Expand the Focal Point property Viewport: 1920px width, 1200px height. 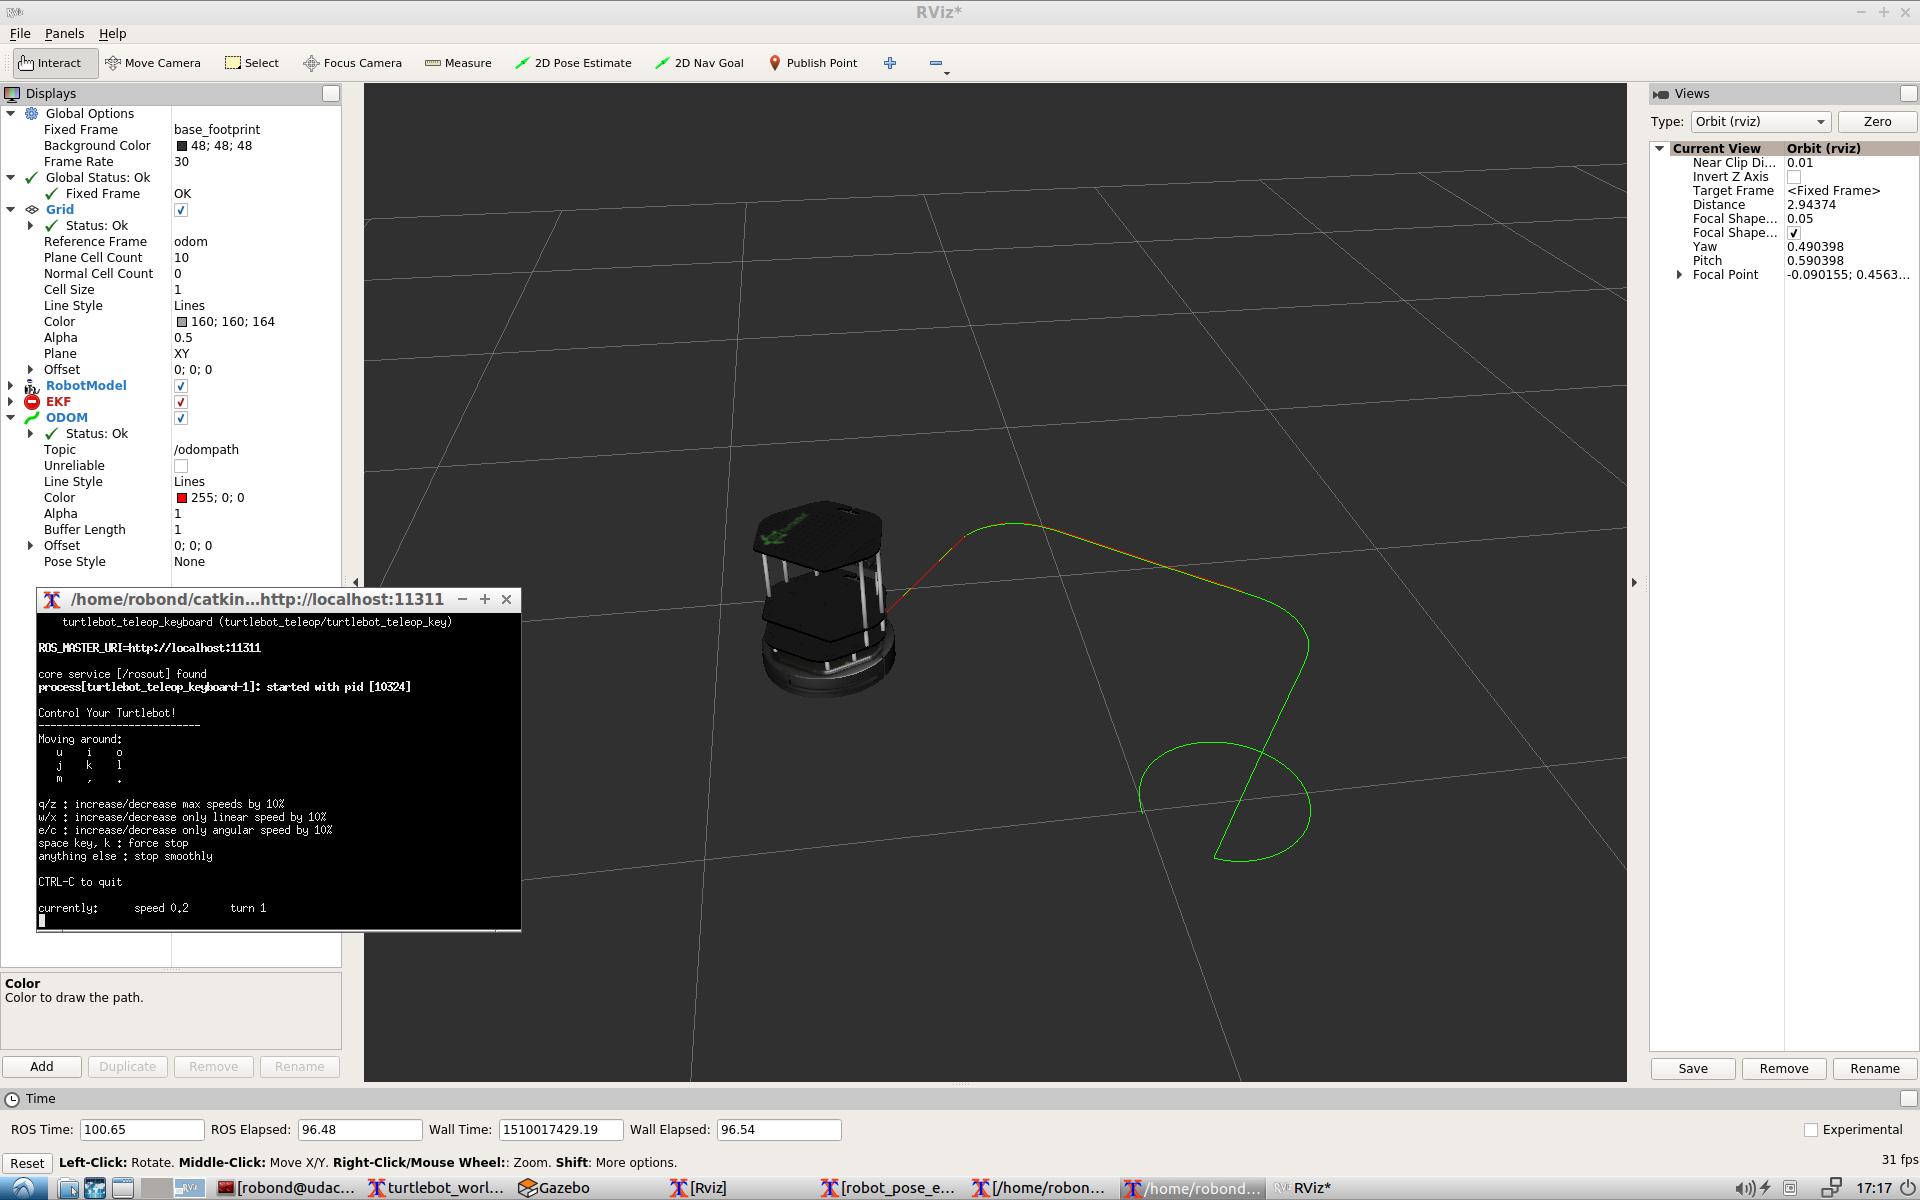click(1679, 275)
